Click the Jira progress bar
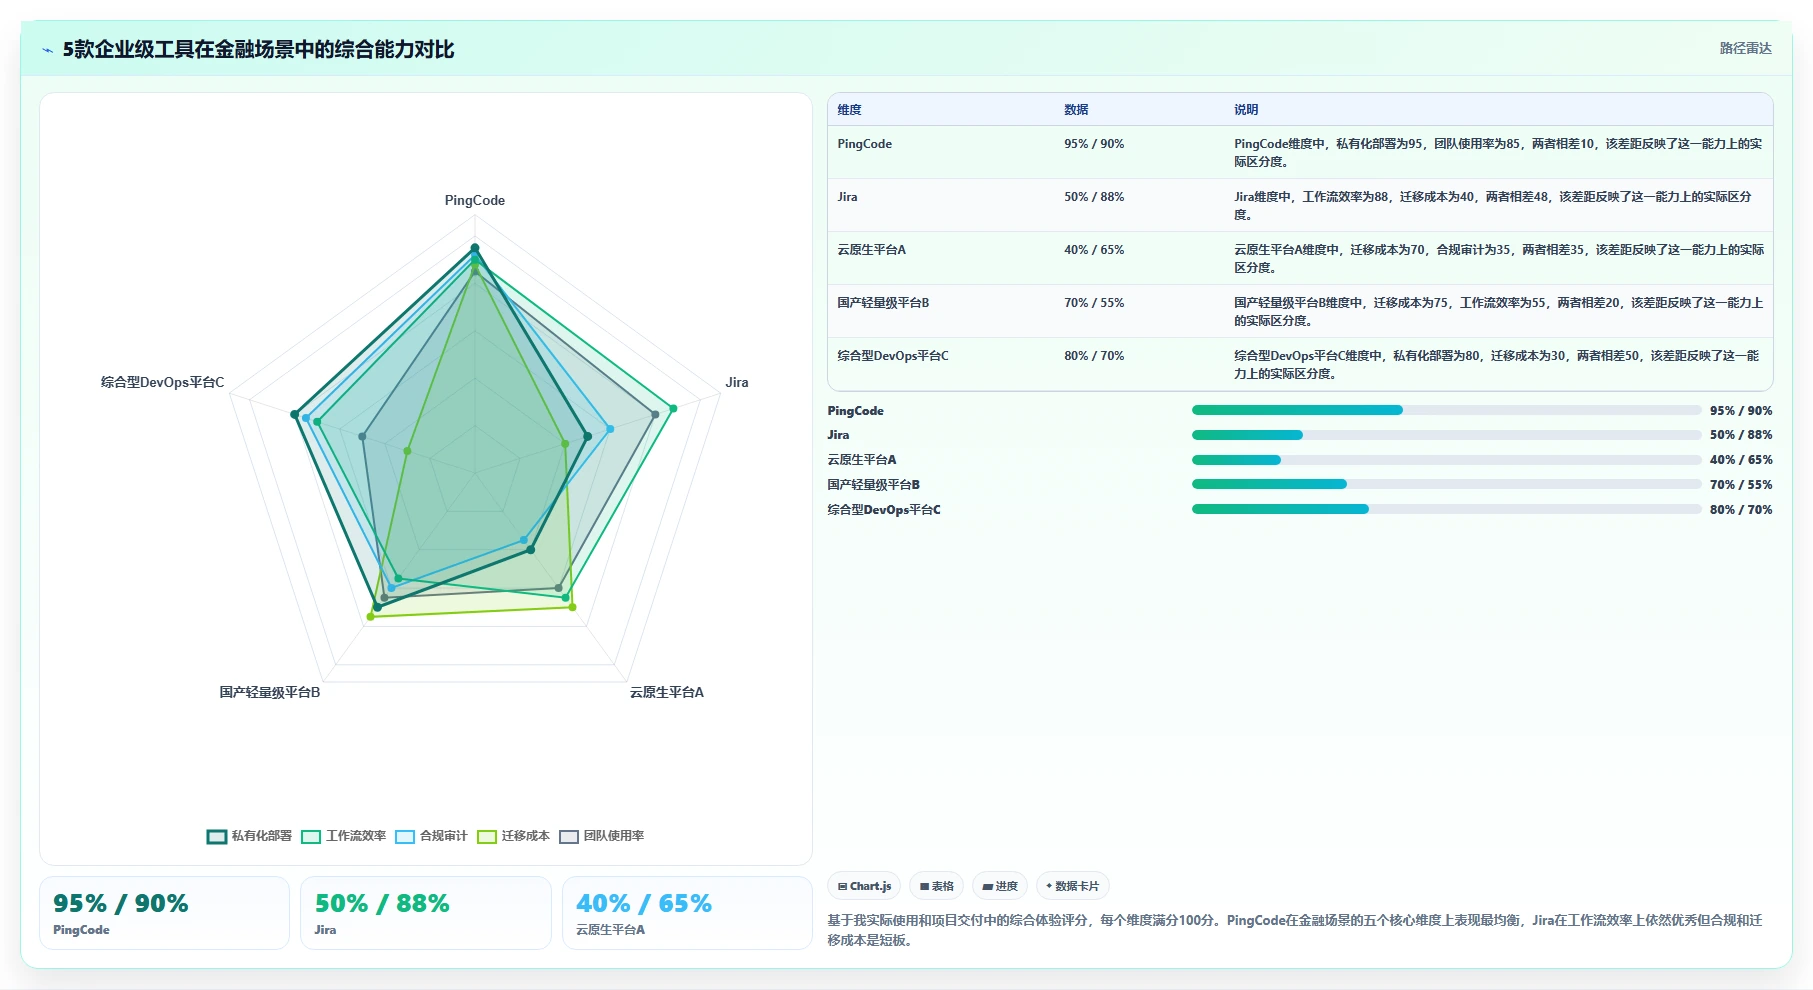 point(1446,435)
